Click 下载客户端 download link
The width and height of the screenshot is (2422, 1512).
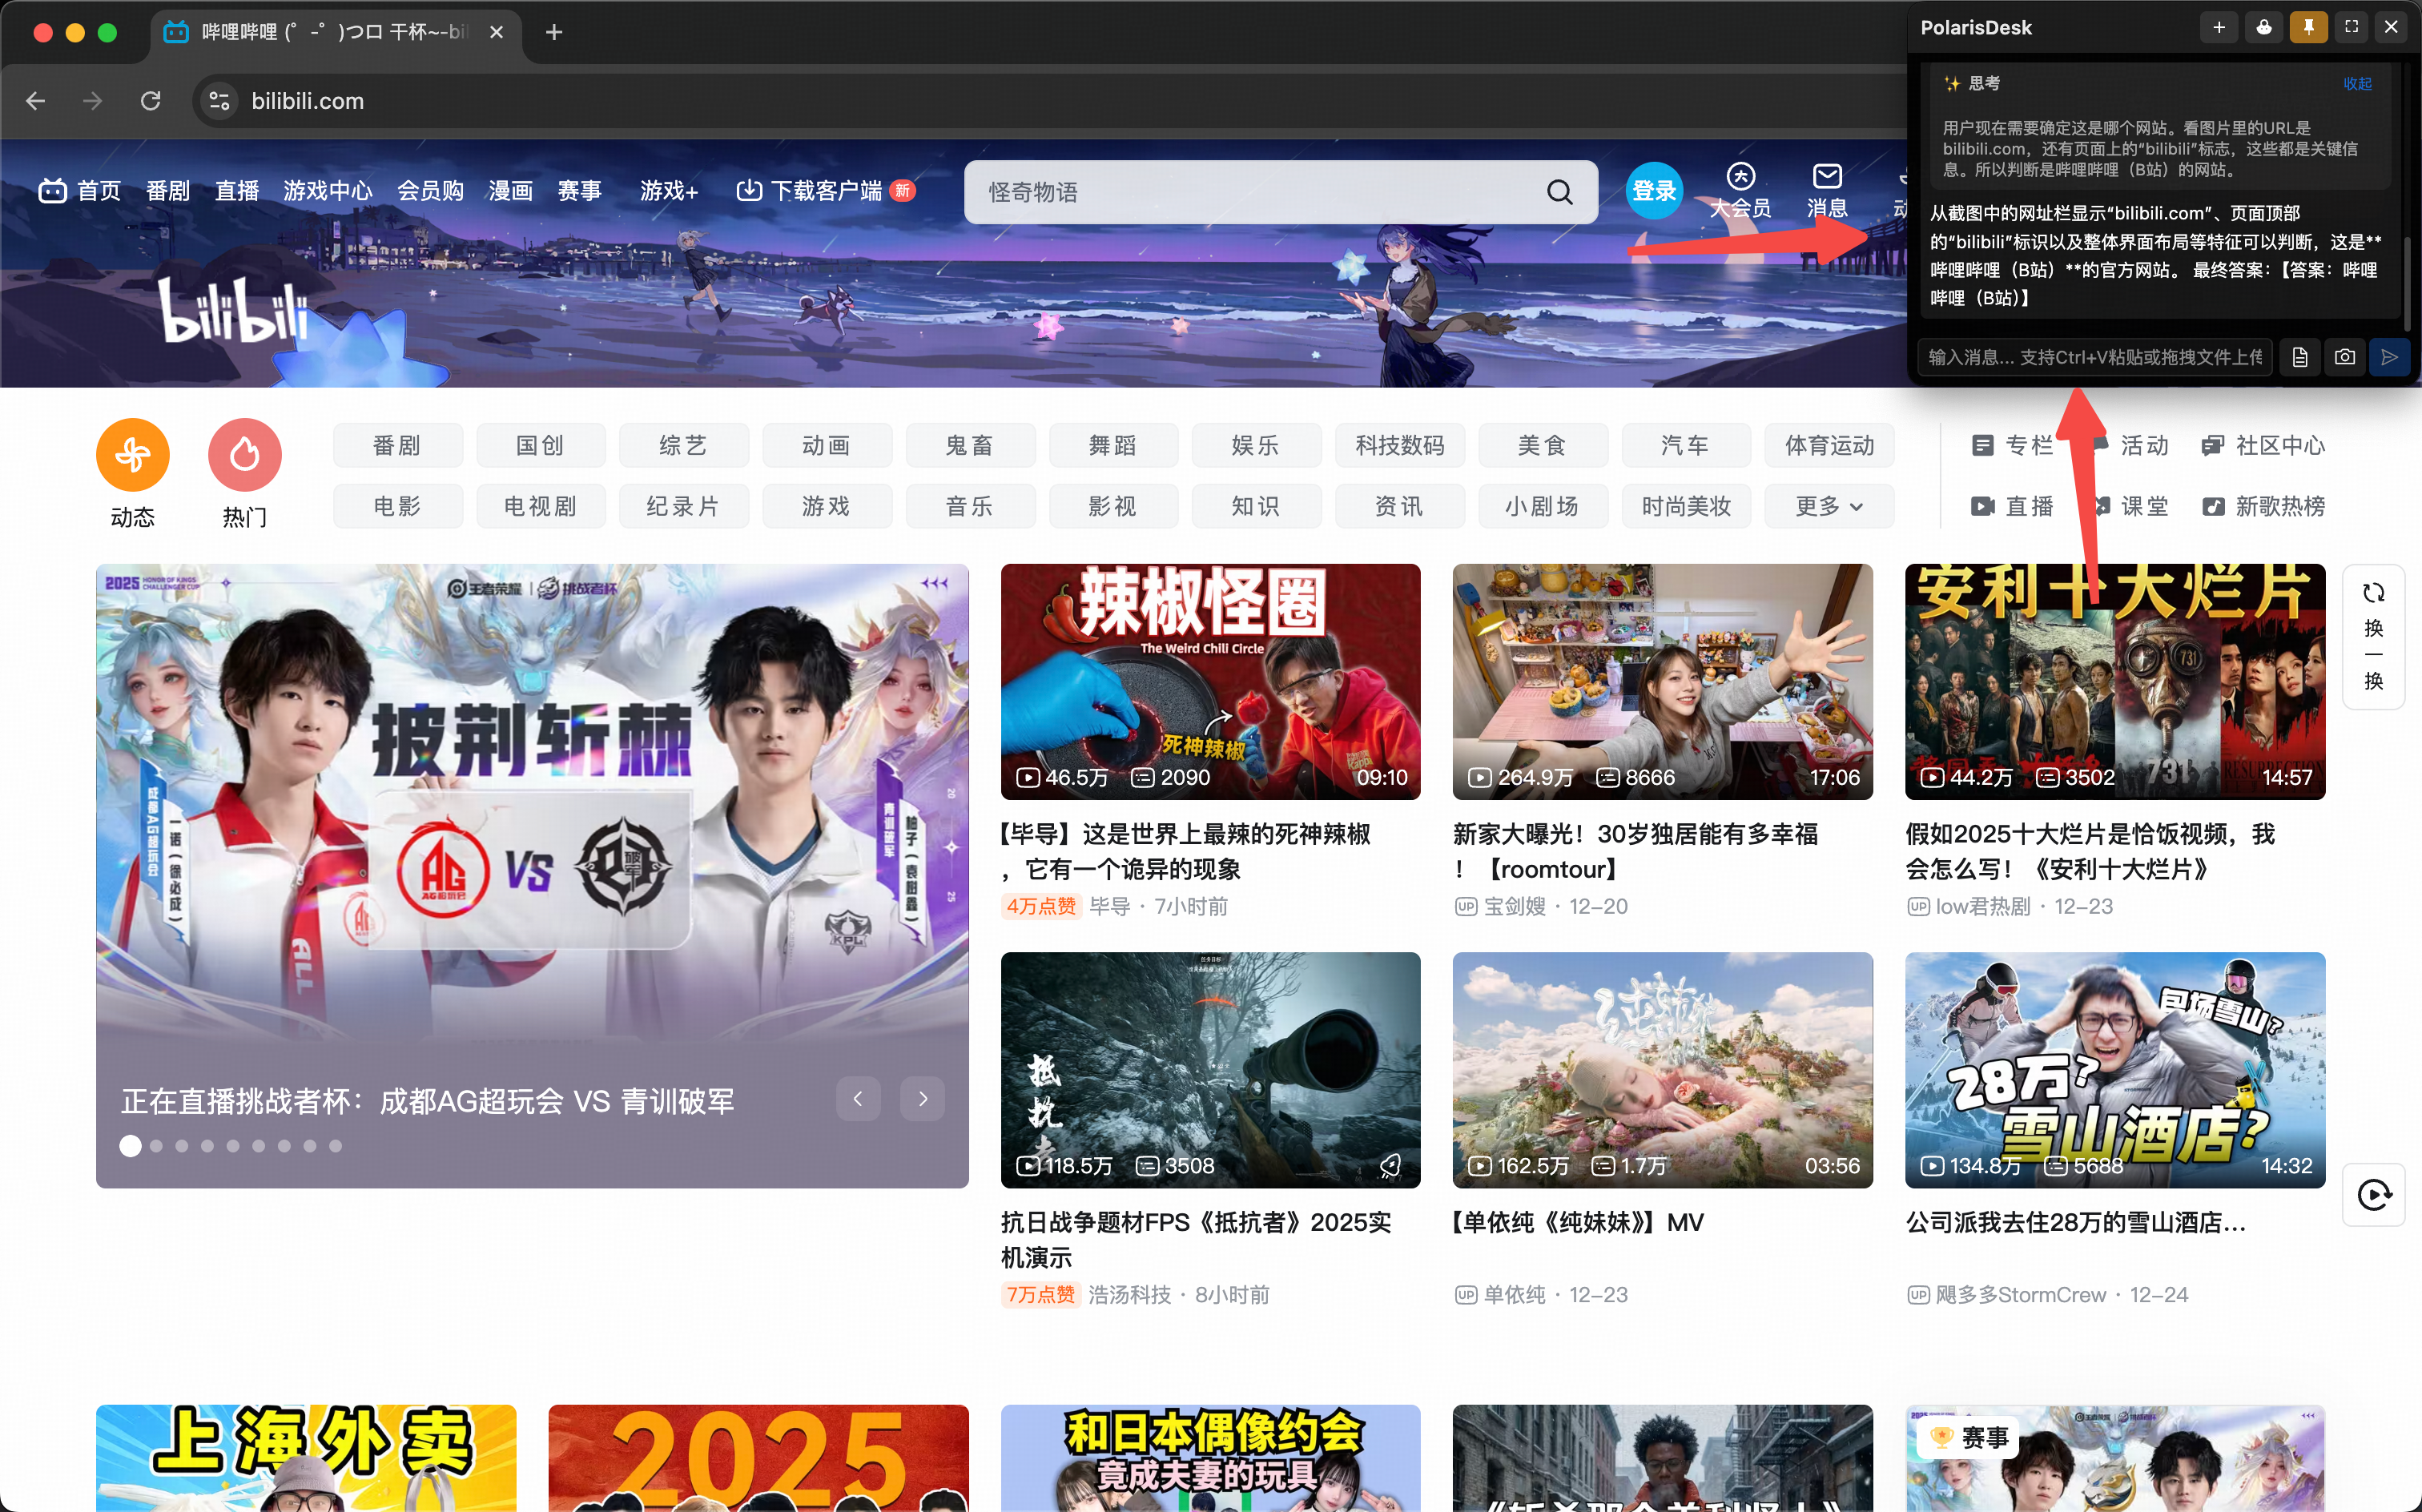point(825,191)
